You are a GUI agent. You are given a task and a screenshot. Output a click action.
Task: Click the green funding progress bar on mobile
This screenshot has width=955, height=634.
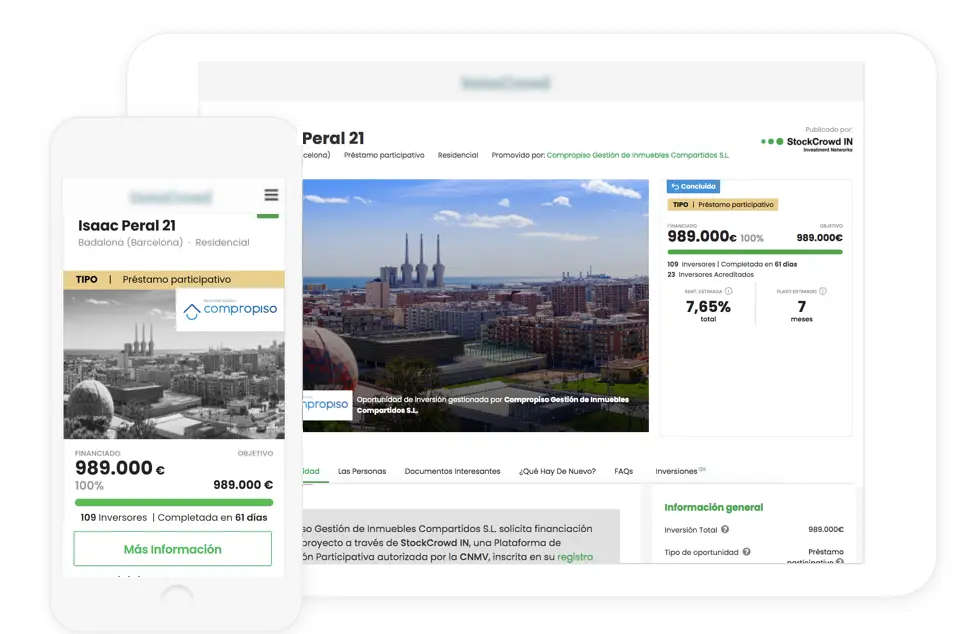[174, 502]
